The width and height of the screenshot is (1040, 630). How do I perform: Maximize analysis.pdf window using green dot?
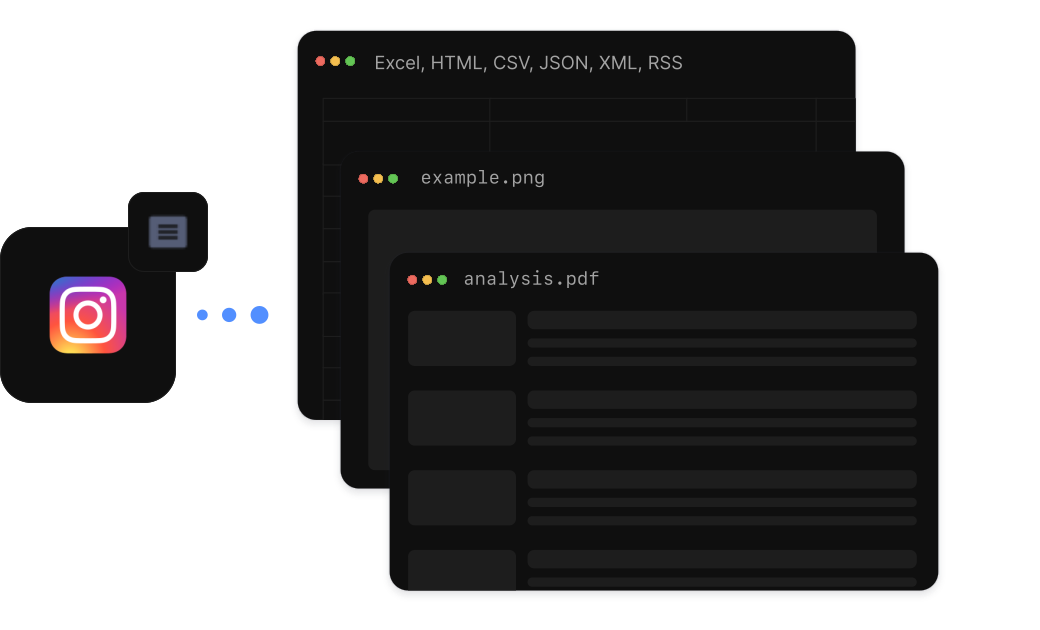pos(442,280)
